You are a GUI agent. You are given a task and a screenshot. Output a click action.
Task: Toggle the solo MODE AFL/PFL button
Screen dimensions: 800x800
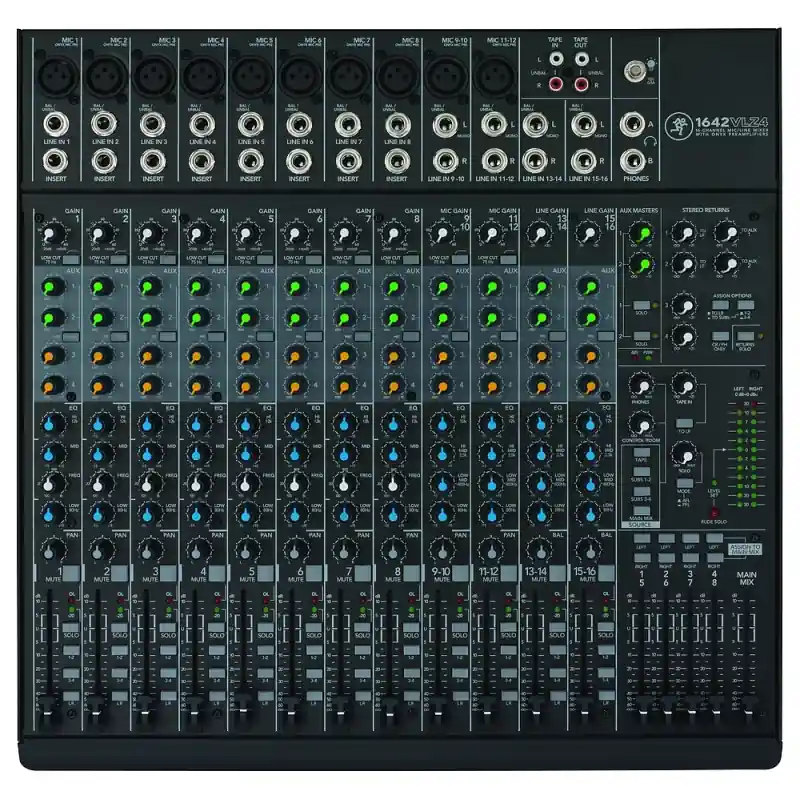point(685,483)
